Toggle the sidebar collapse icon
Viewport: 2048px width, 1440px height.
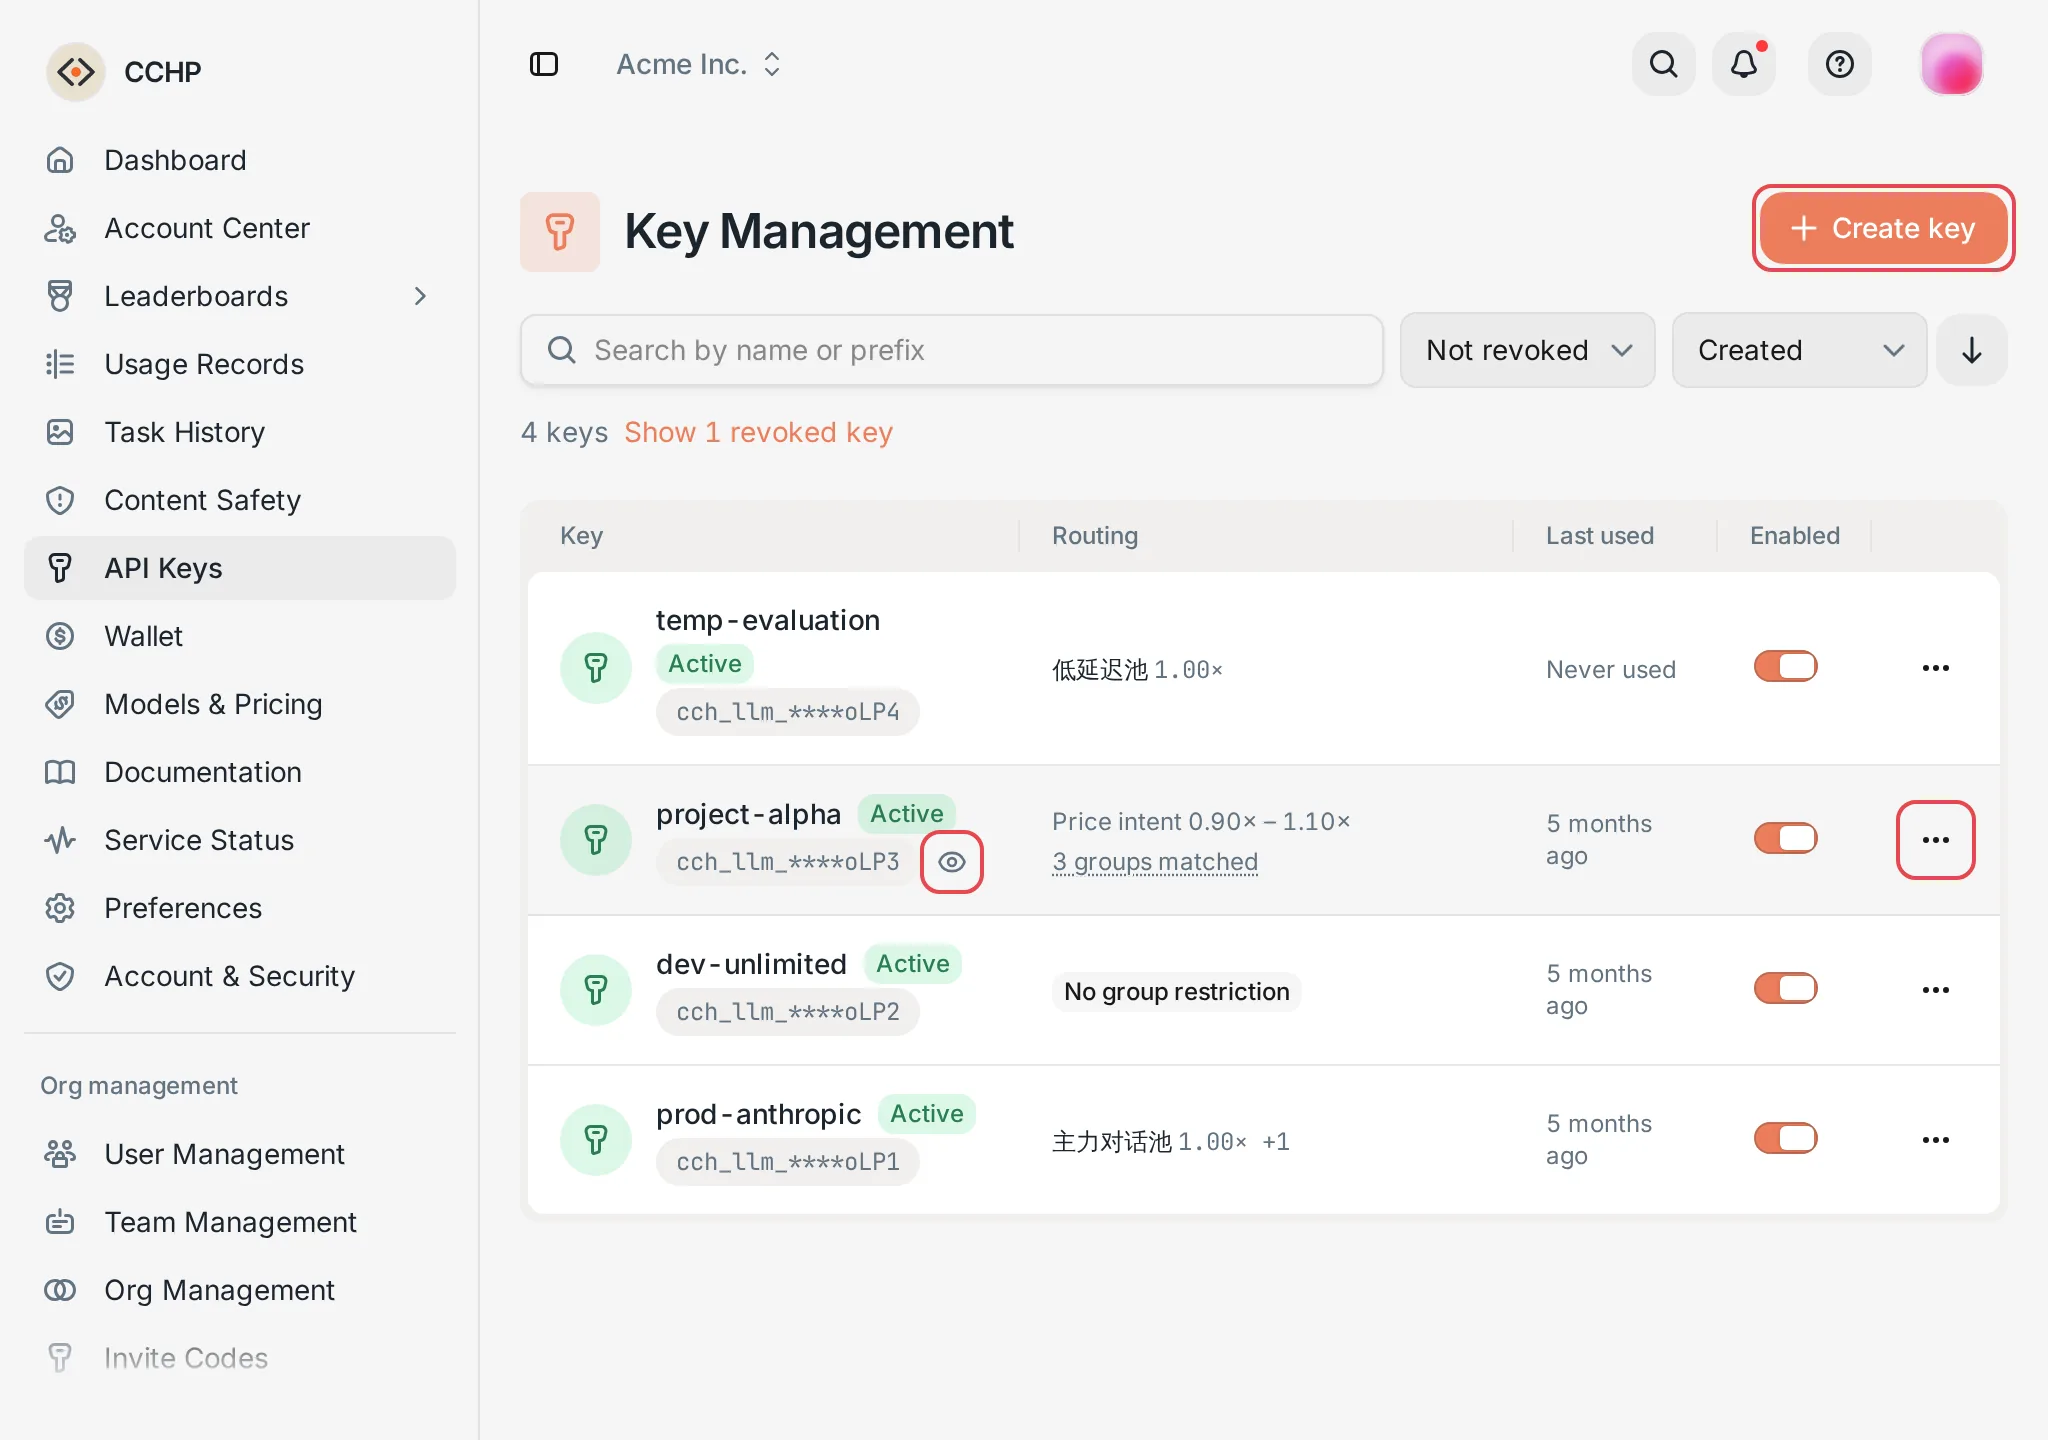[544, 64]
